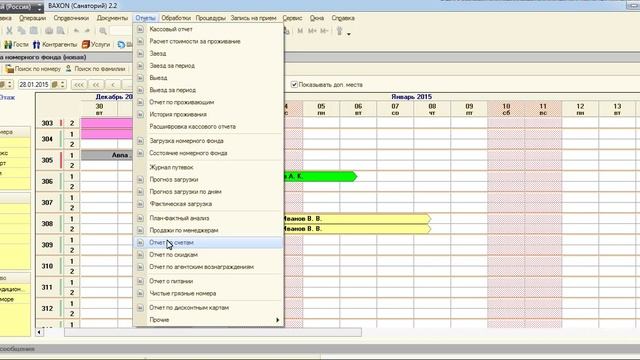Click the << navigation button
The width and height of the screenshot is (640, 360).
[x=96, y=84]
